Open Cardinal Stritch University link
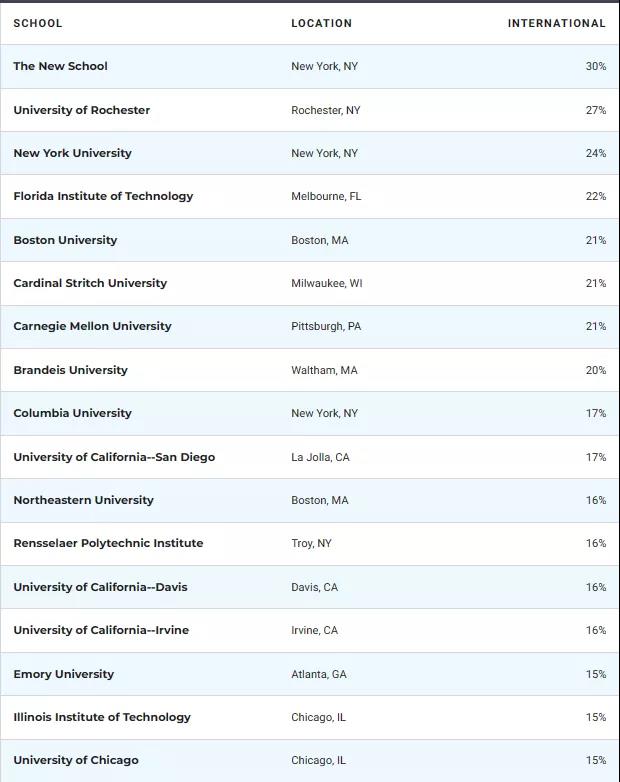Screen dimensions: 620x782 click(90, 283)
